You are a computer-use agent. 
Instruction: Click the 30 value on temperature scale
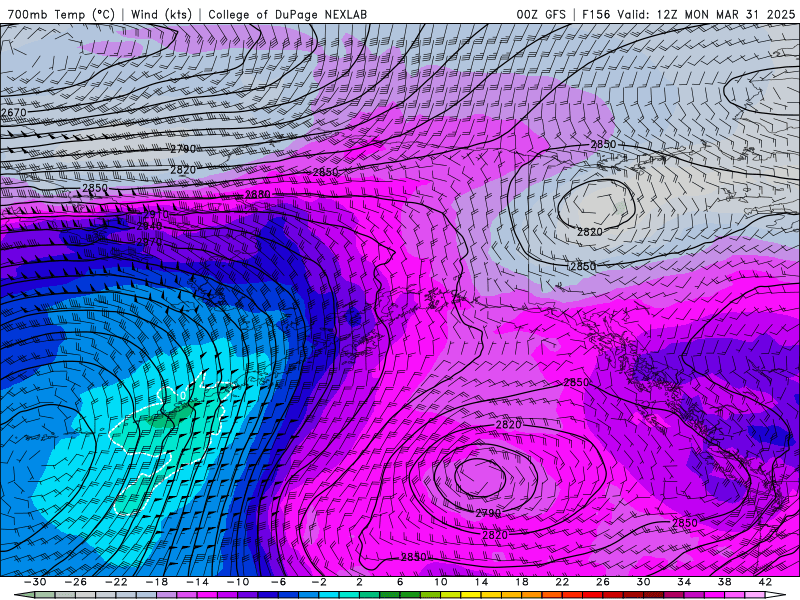pos(643,582)
